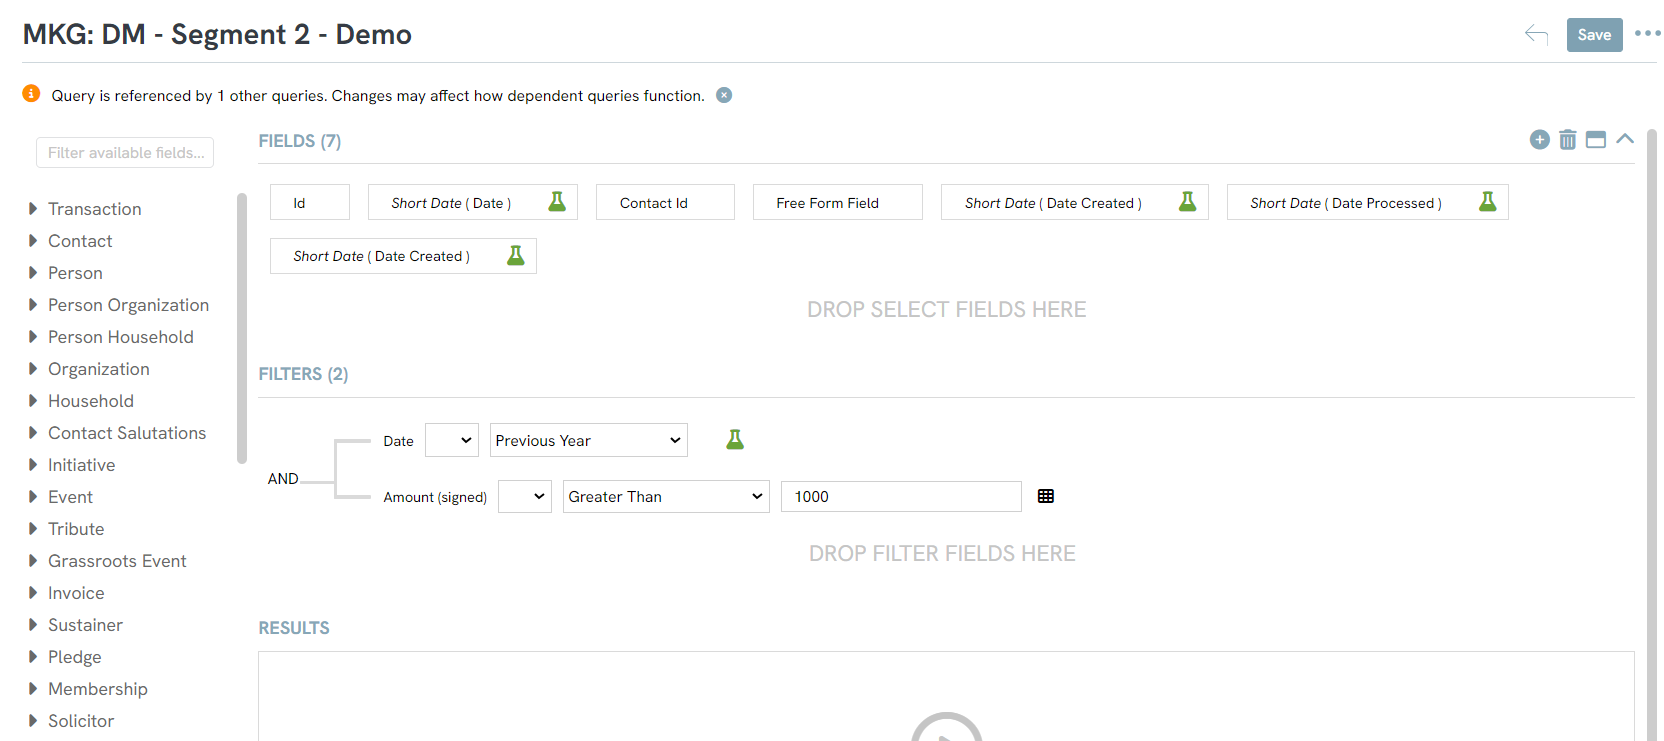The height and width of the screenshot is (741, 1664).
Task: Open empty dropdown next to Amount (signed)
Action: tap(525, 496)
